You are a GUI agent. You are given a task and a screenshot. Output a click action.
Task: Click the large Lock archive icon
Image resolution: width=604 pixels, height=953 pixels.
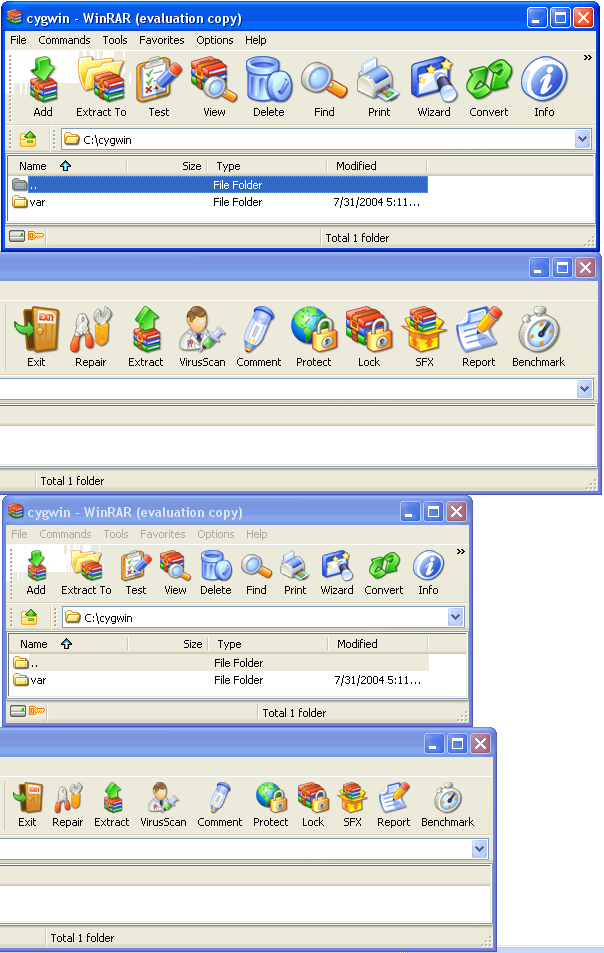(369, 329)
